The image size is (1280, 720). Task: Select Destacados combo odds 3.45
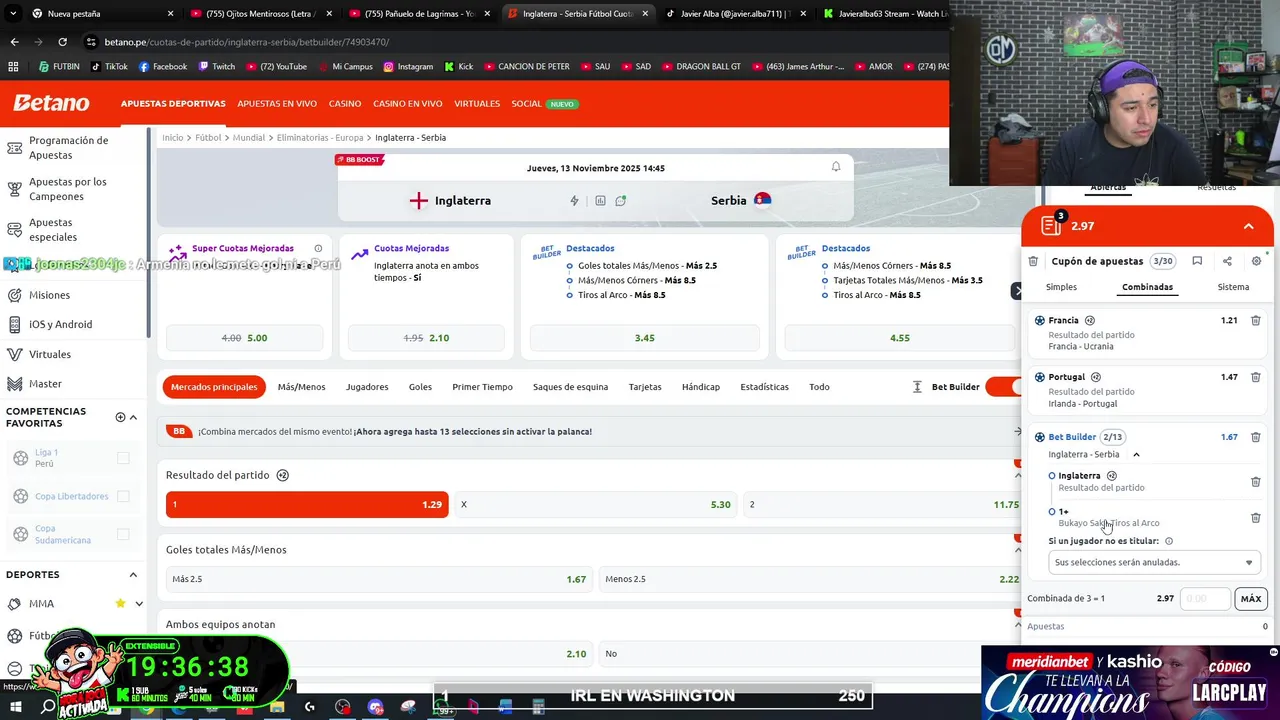pyautogui.click(x=644, y=338)
